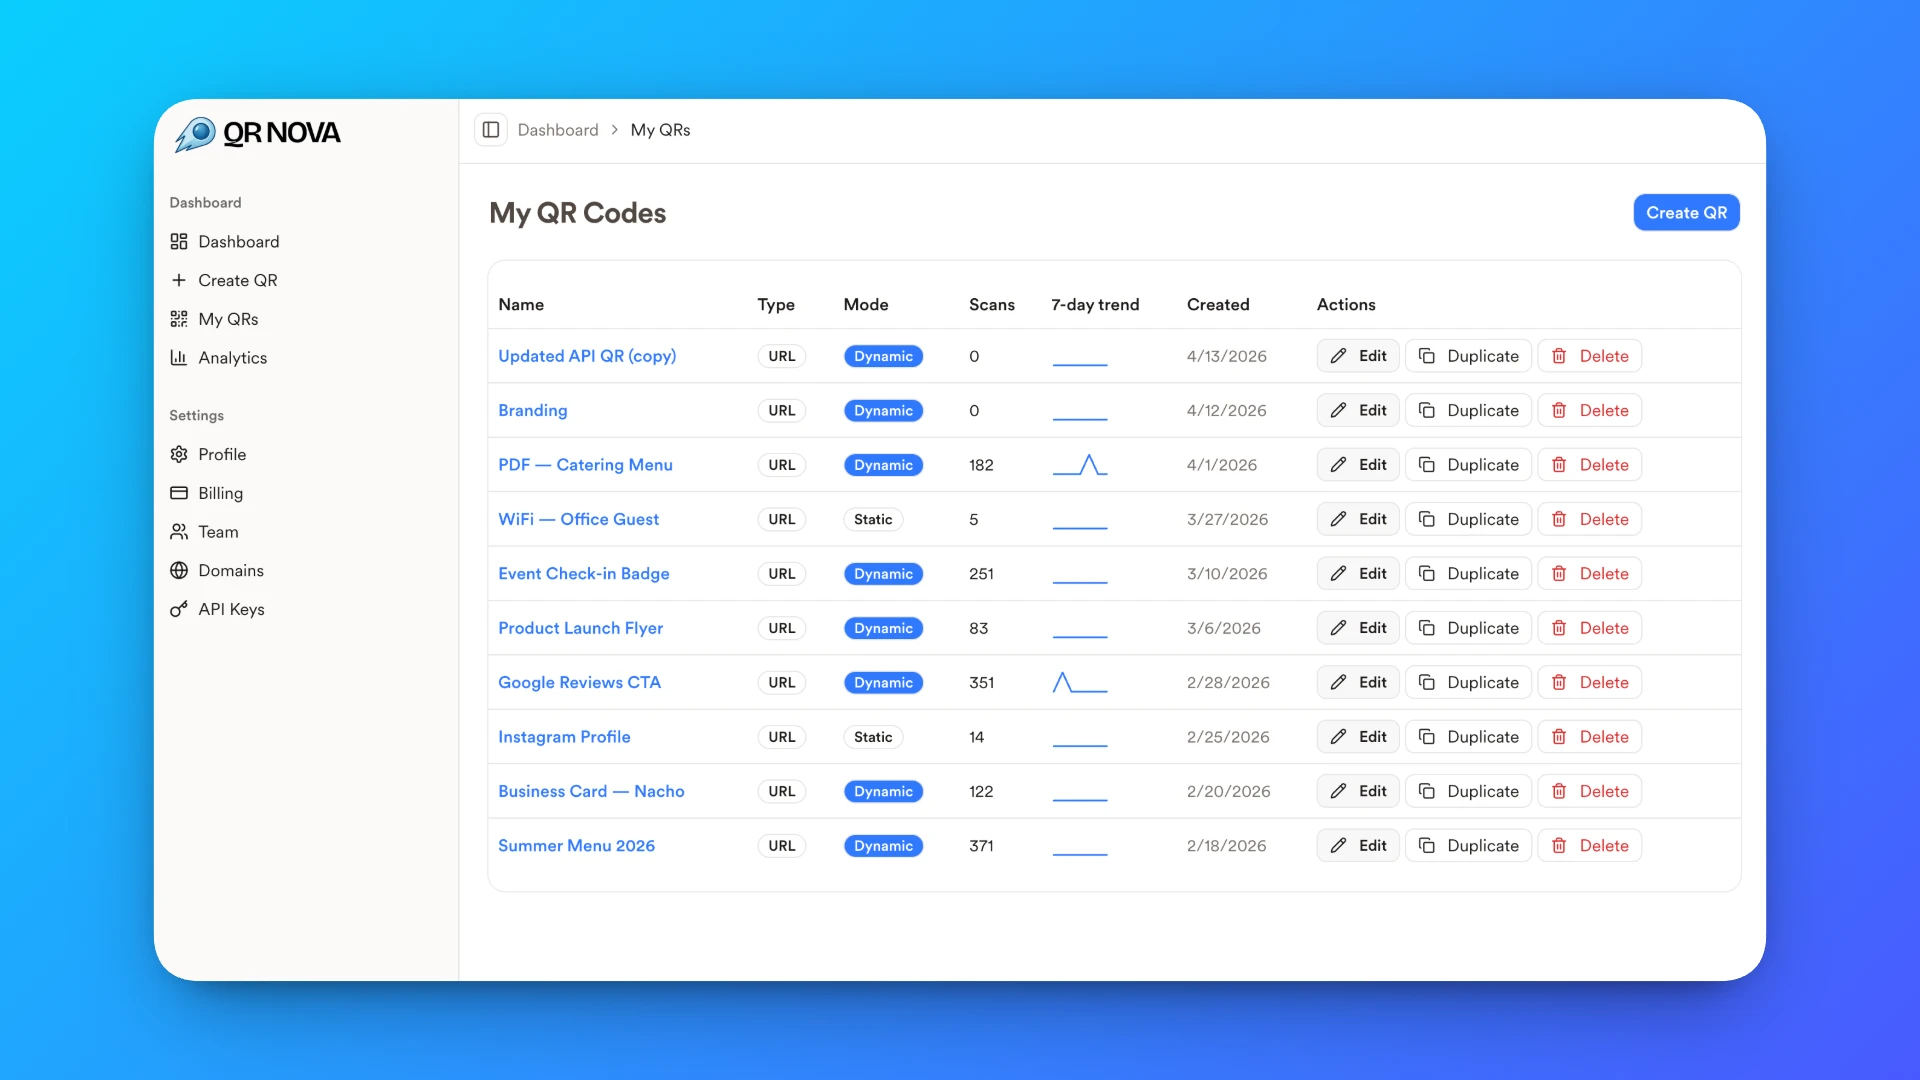Open Billing settings page
Viewport: 1920px width, 1080px height.
click(220, 493)
